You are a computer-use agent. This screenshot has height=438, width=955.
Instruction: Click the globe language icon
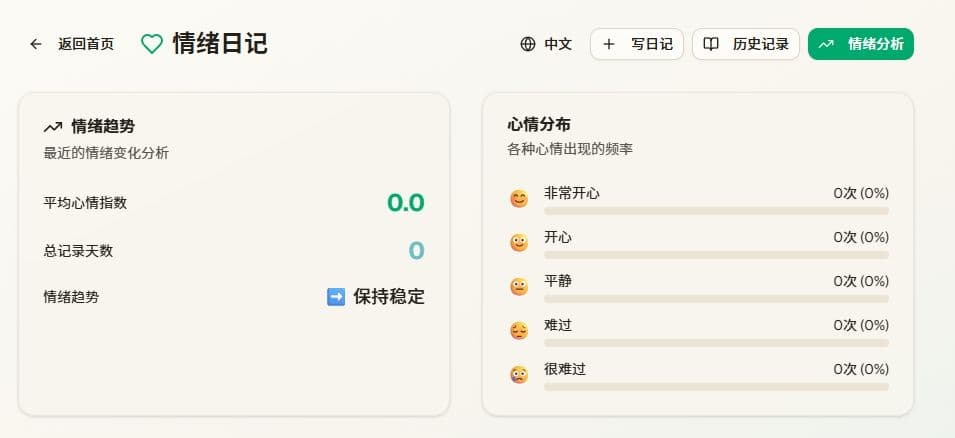(528, 44)
